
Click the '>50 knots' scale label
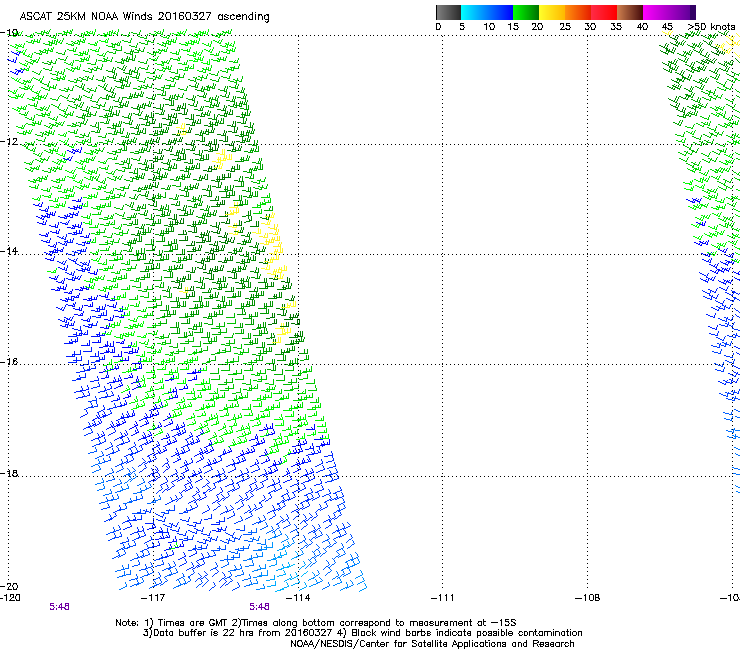pos(712,27)
